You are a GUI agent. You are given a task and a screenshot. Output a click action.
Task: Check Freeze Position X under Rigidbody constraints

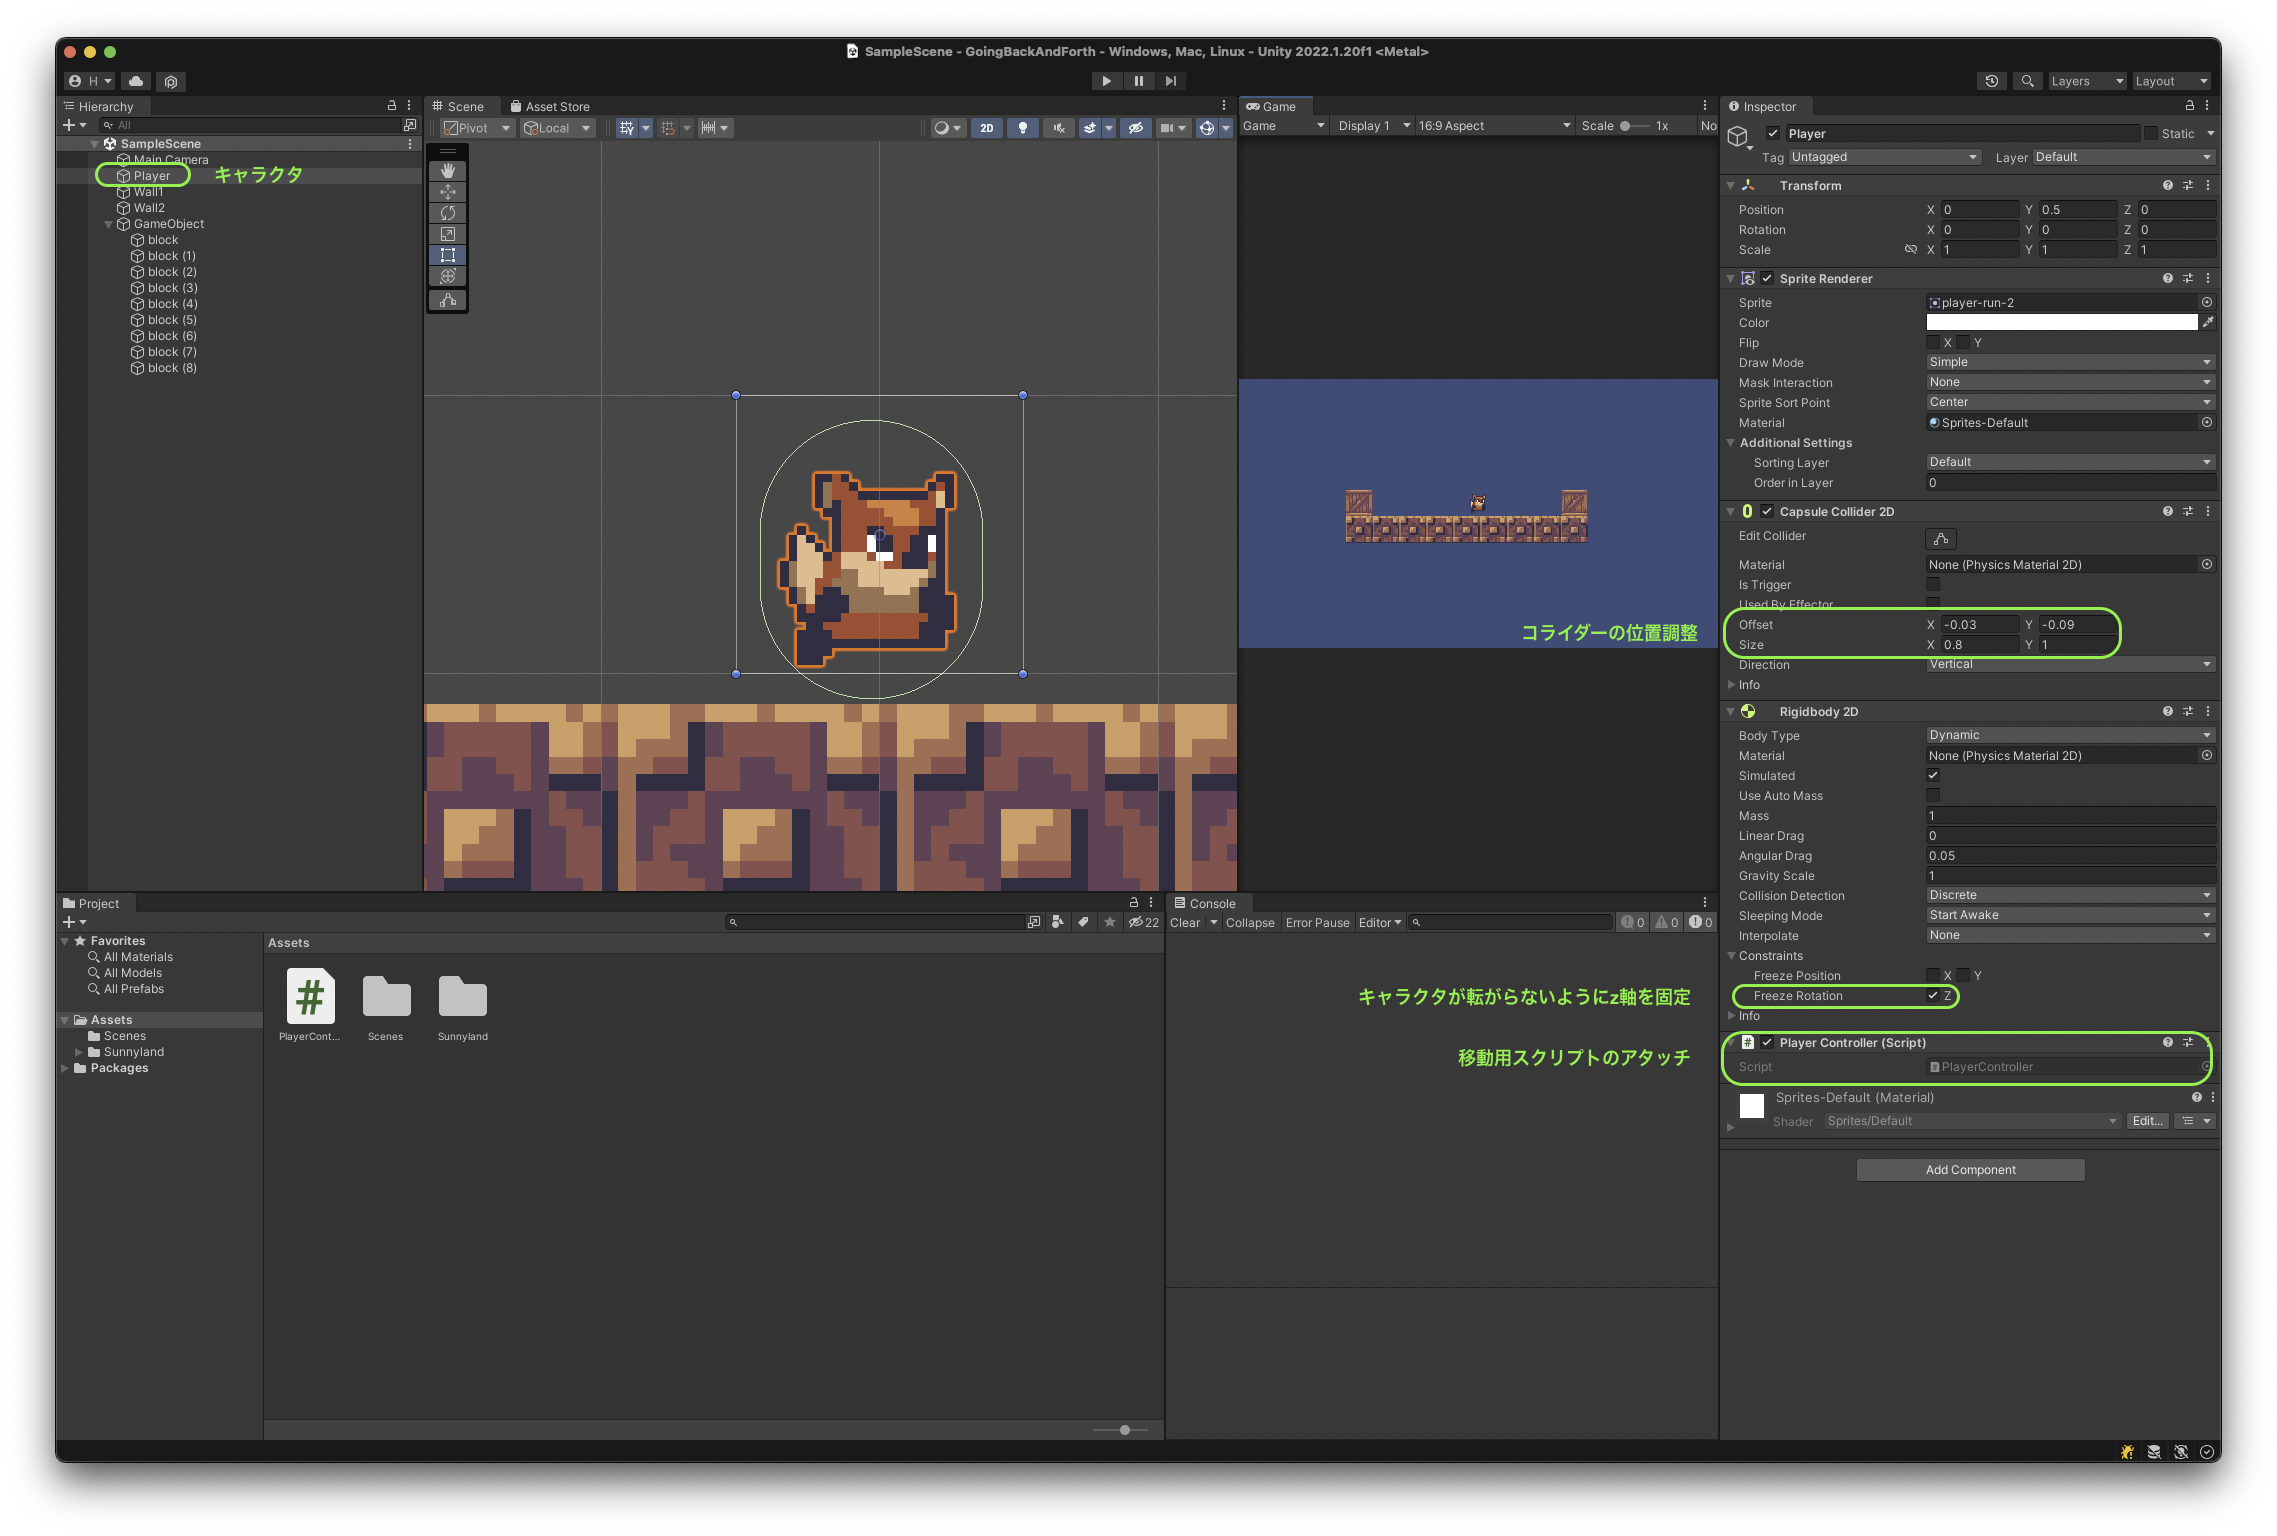[x=1934, y=975]
